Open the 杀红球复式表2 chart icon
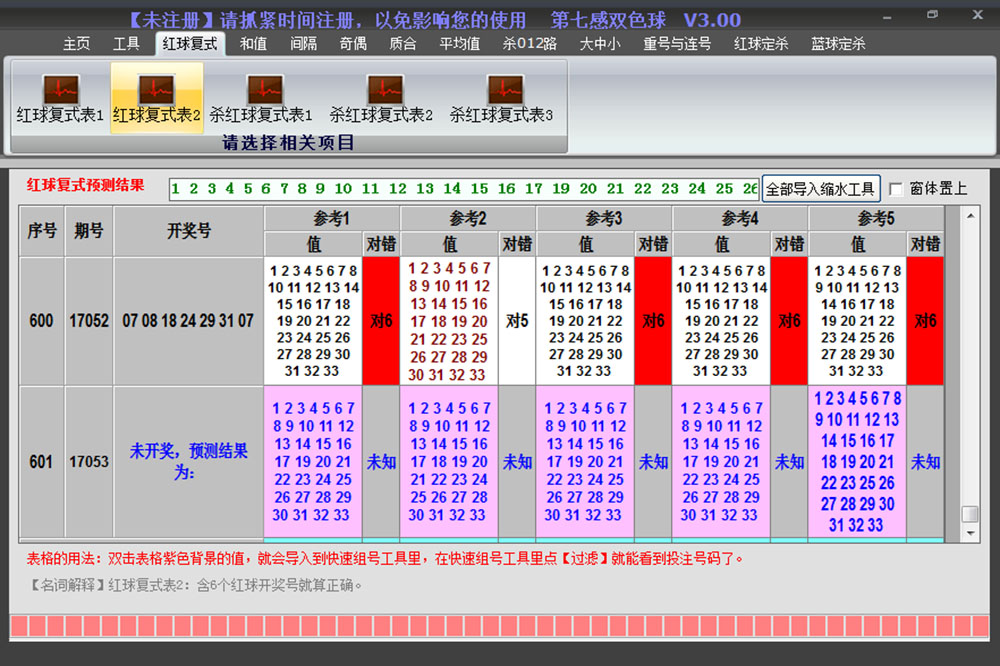This screenshot has width=1000, height=666. coord(381,98)
